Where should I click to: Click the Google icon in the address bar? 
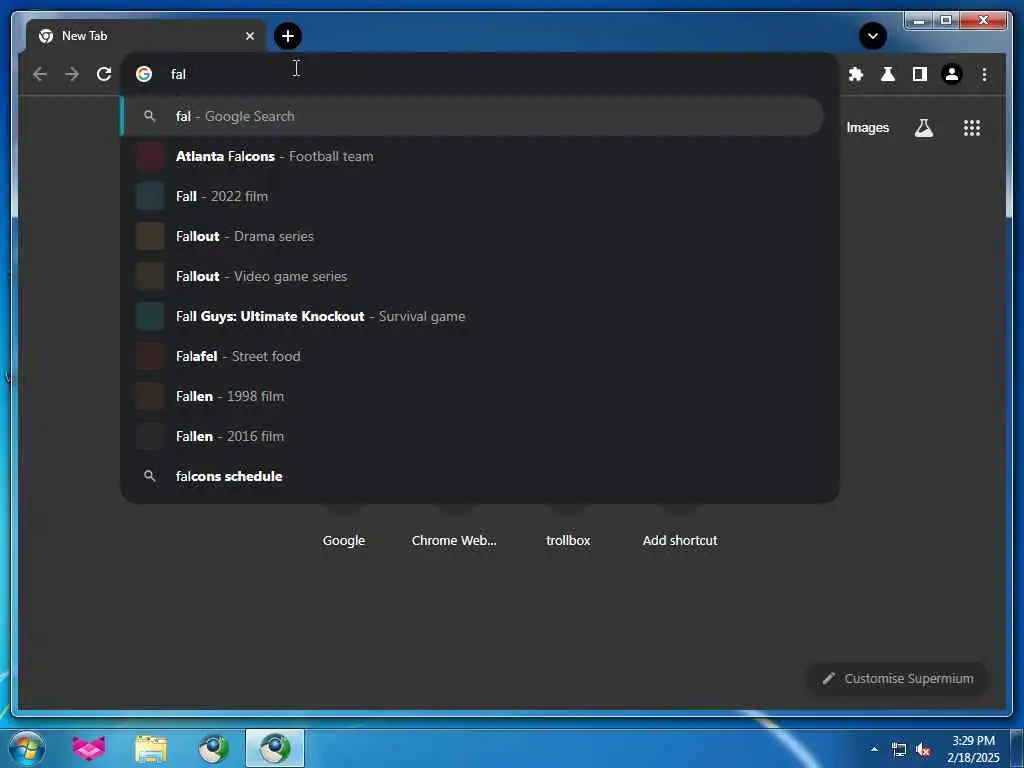point(144,74)
